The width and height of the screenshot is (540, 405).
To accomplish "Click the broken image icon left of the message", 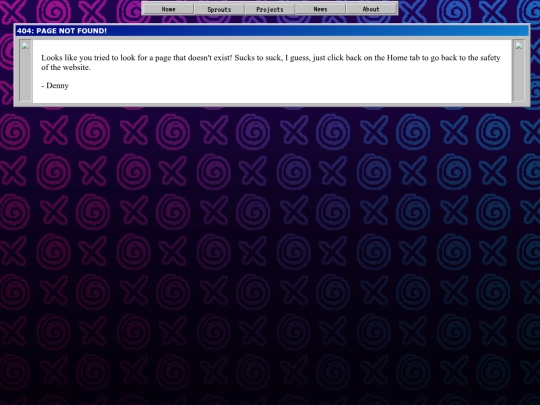I will tap(25, 46).
